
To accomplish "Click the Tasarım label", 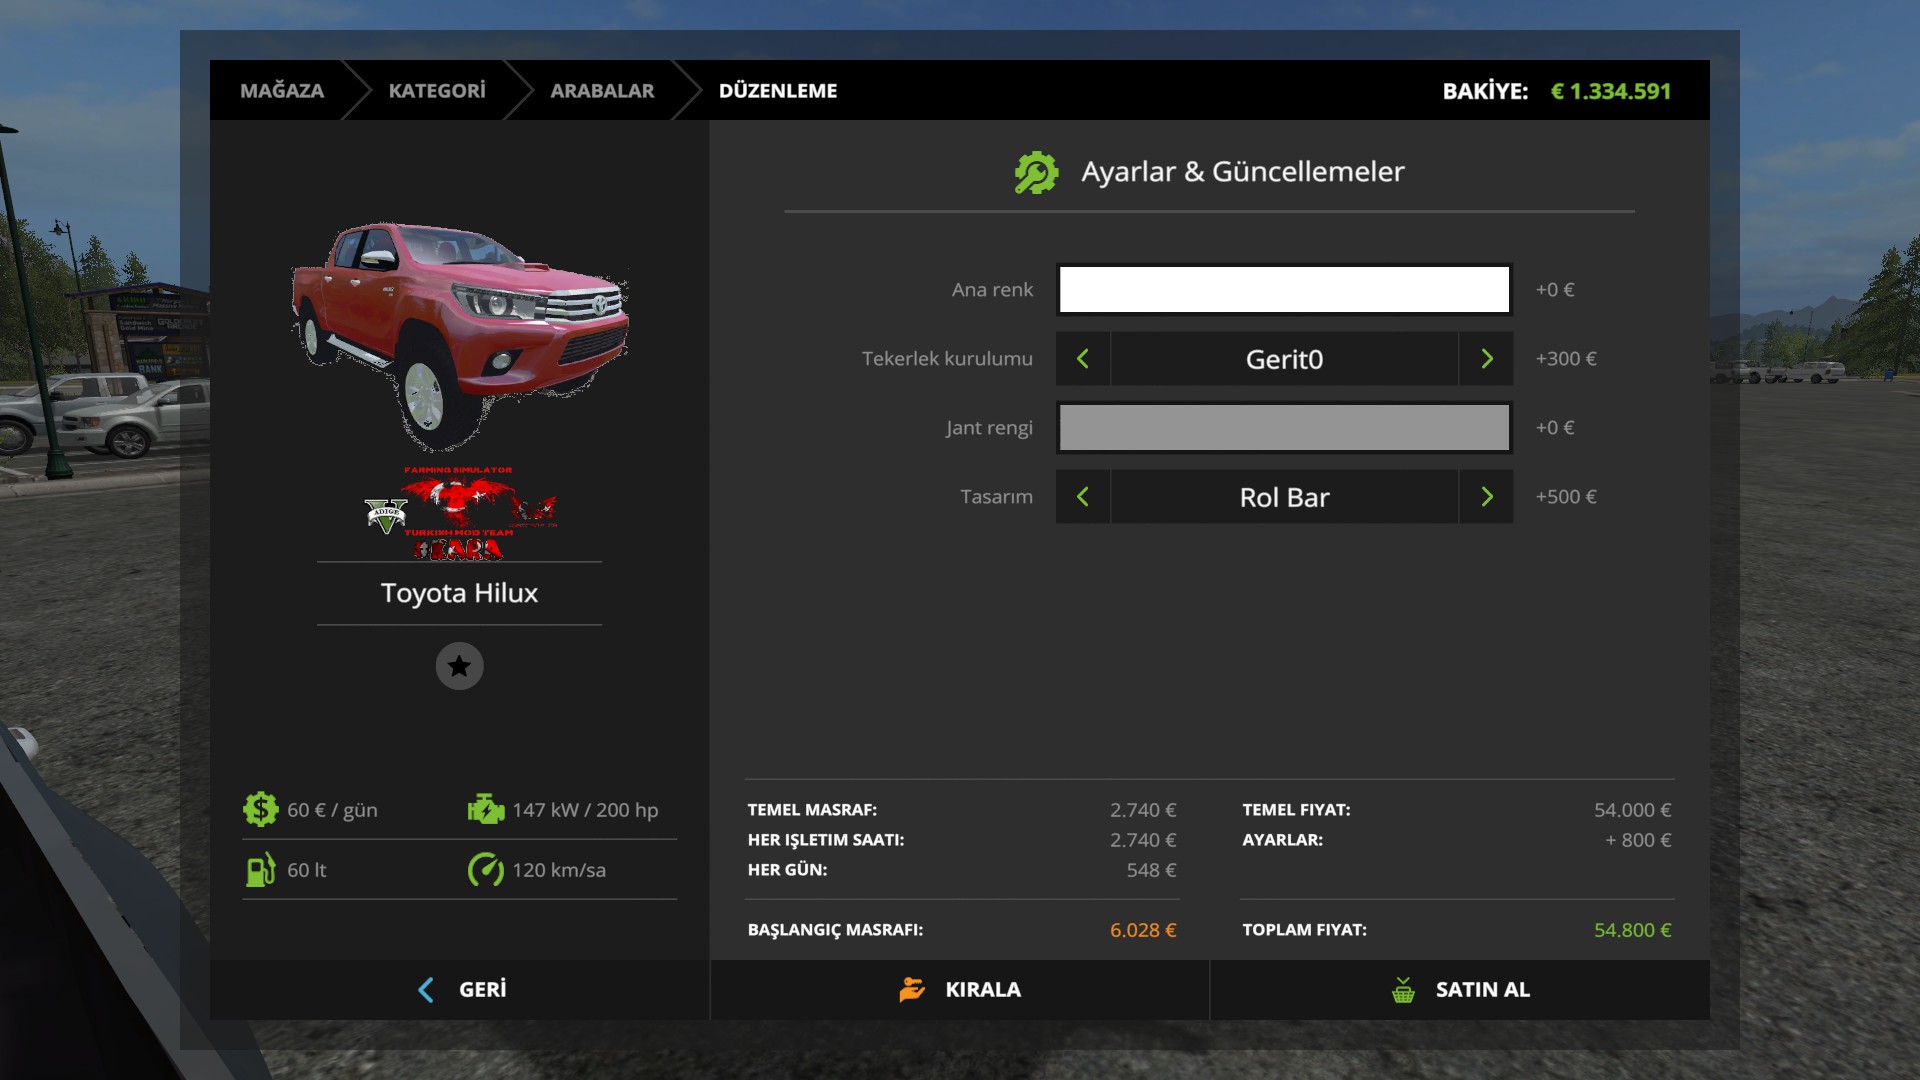I will [x=996, y=497].
